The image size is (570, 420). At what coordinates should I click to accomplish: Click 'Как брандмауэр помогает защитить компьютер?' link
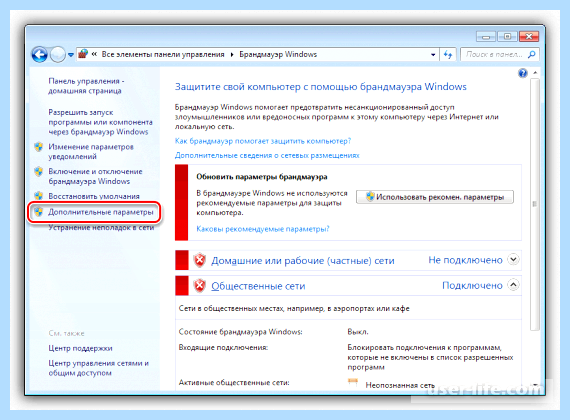pyautogui.click(x=263, y=141)
